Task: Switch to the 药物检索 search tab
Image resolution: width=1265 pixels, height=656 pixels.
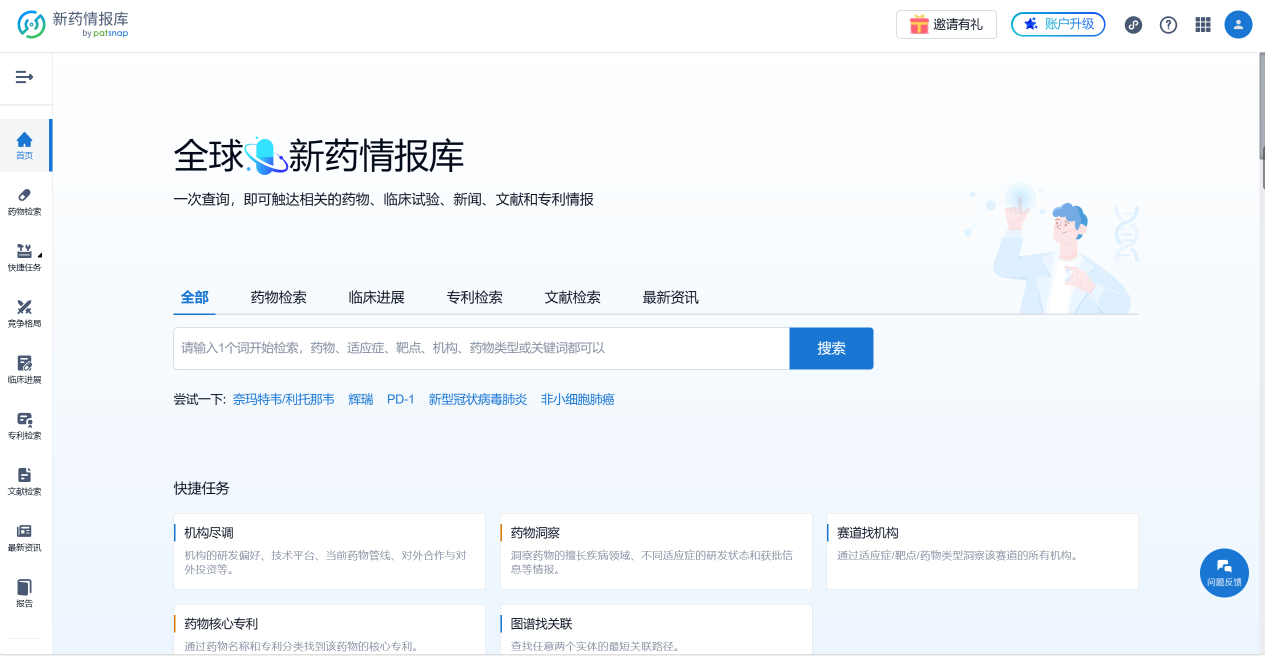Action: [278, 298]
